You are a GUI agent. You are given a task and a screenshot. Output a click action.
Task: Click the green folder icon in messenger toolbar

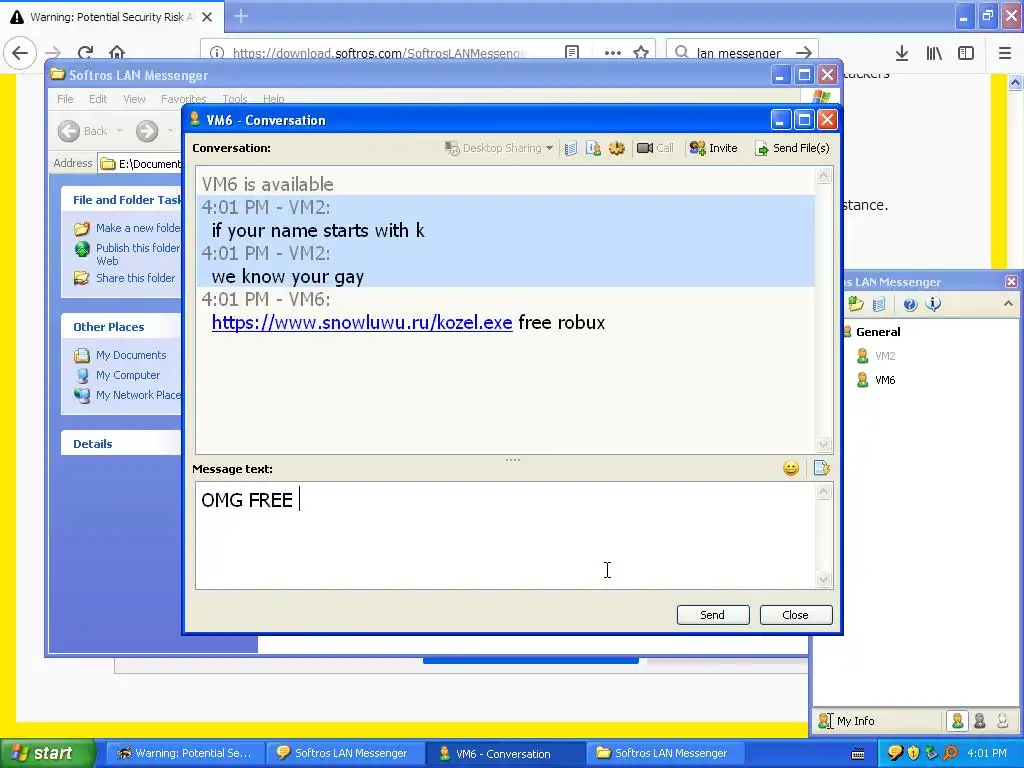[856, 304]
